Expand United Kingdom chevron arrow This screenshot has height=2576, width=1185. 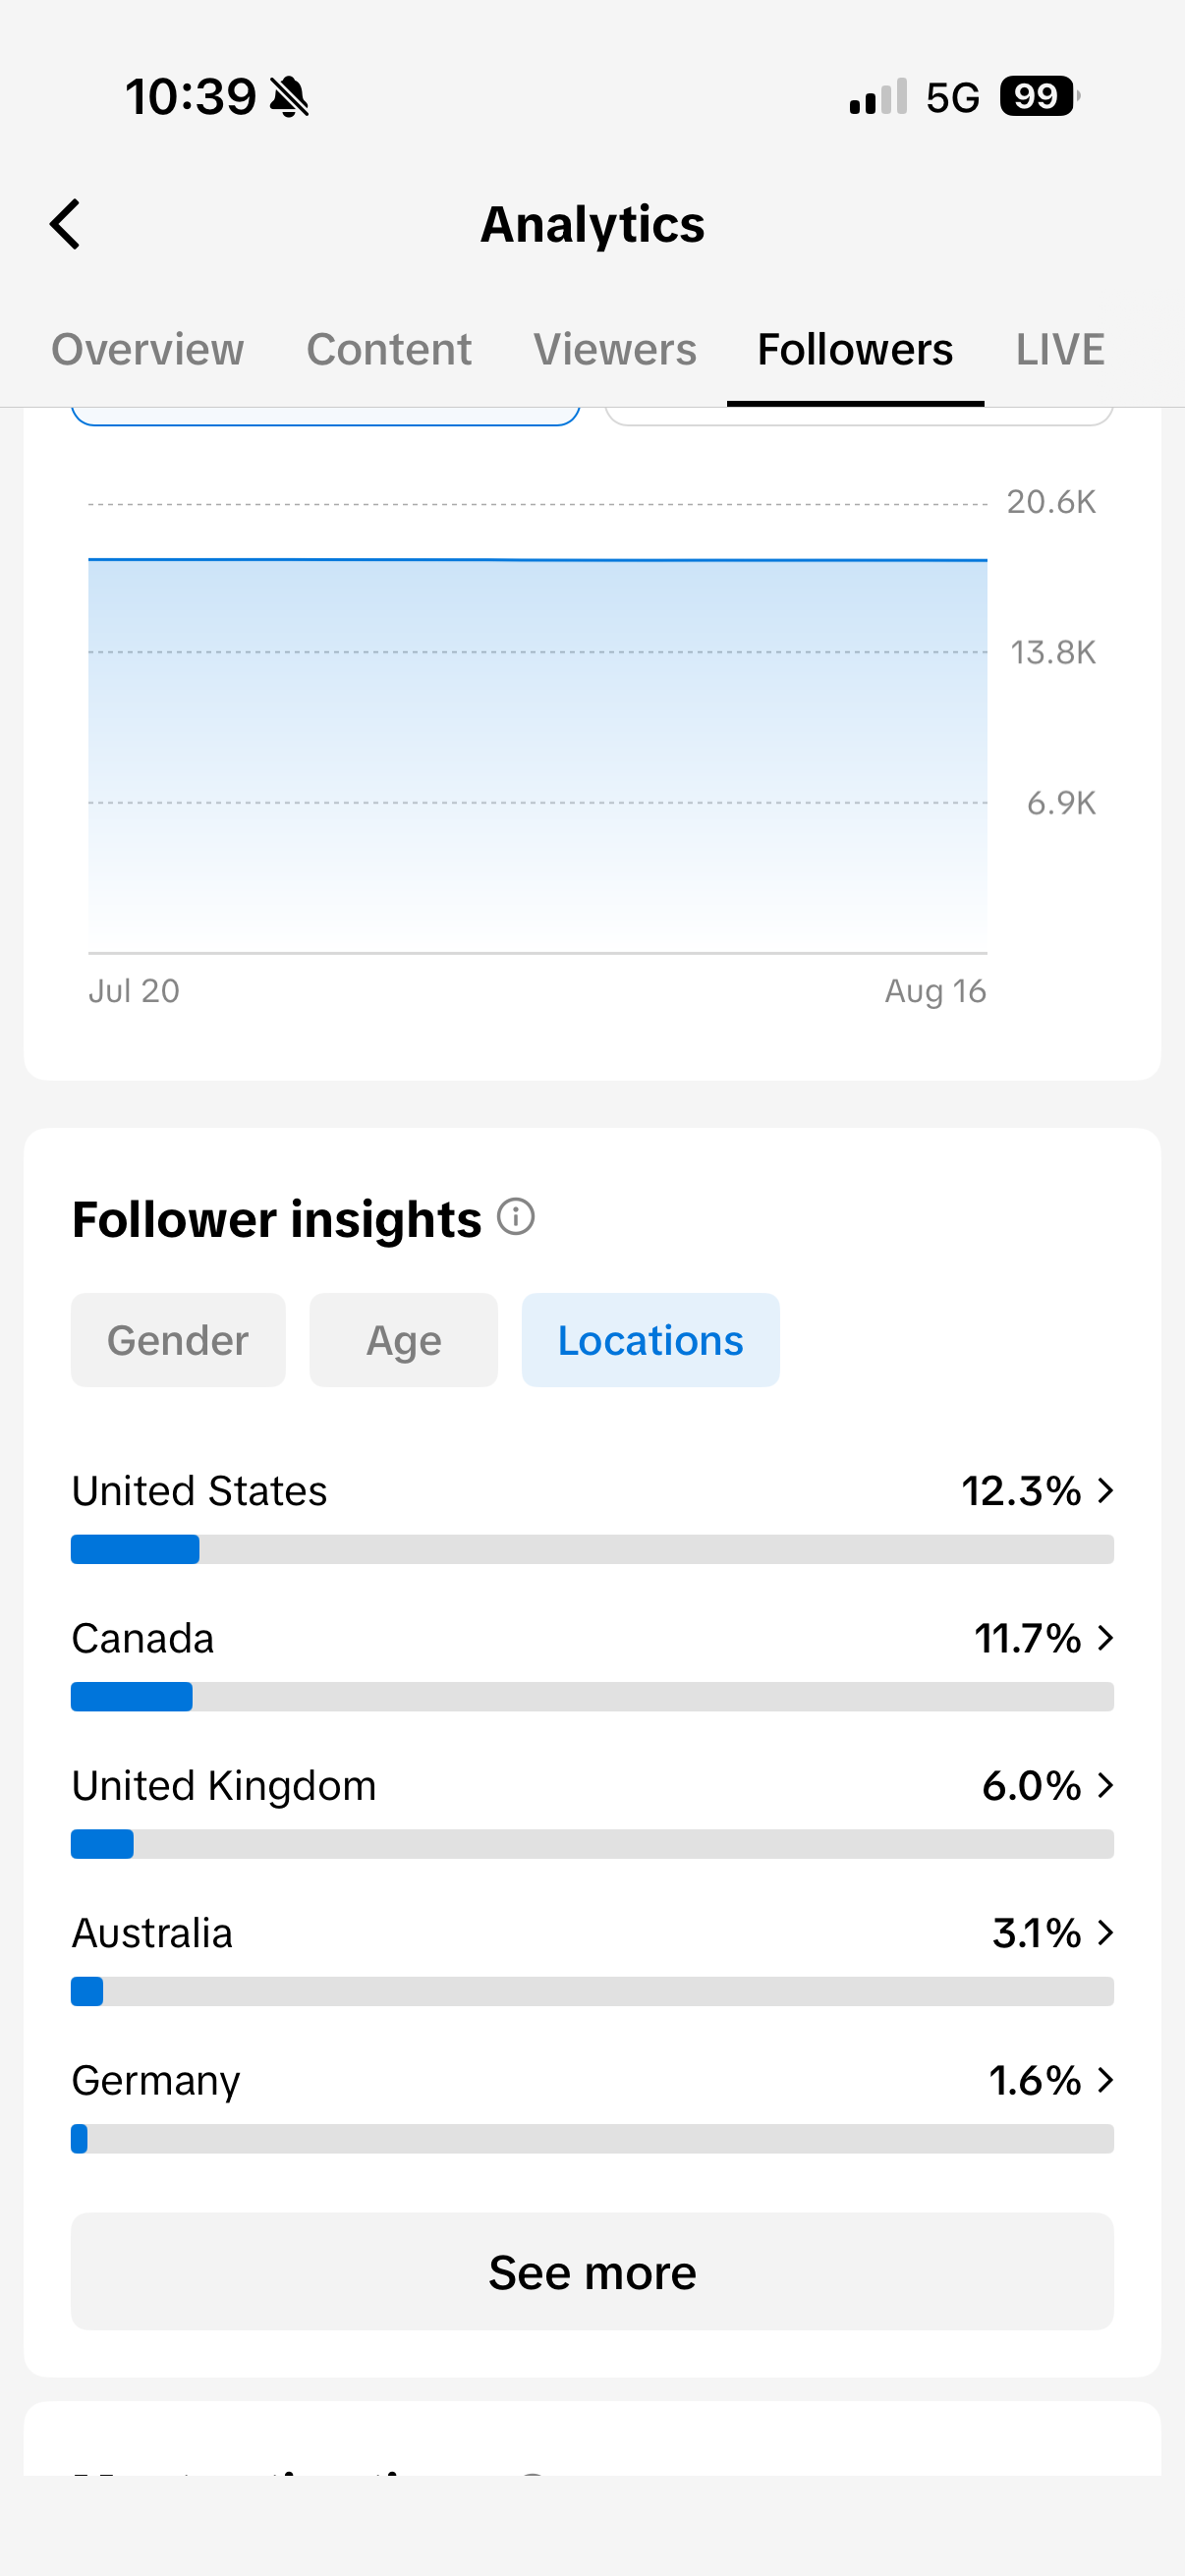tap(1105, 1786)
